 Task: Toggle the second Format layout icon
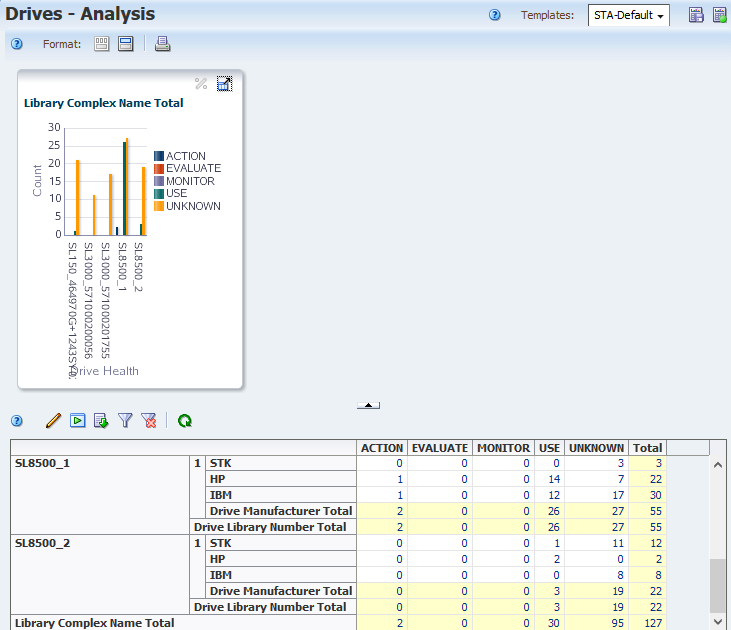pyautogui.click(x=126, y=44)
